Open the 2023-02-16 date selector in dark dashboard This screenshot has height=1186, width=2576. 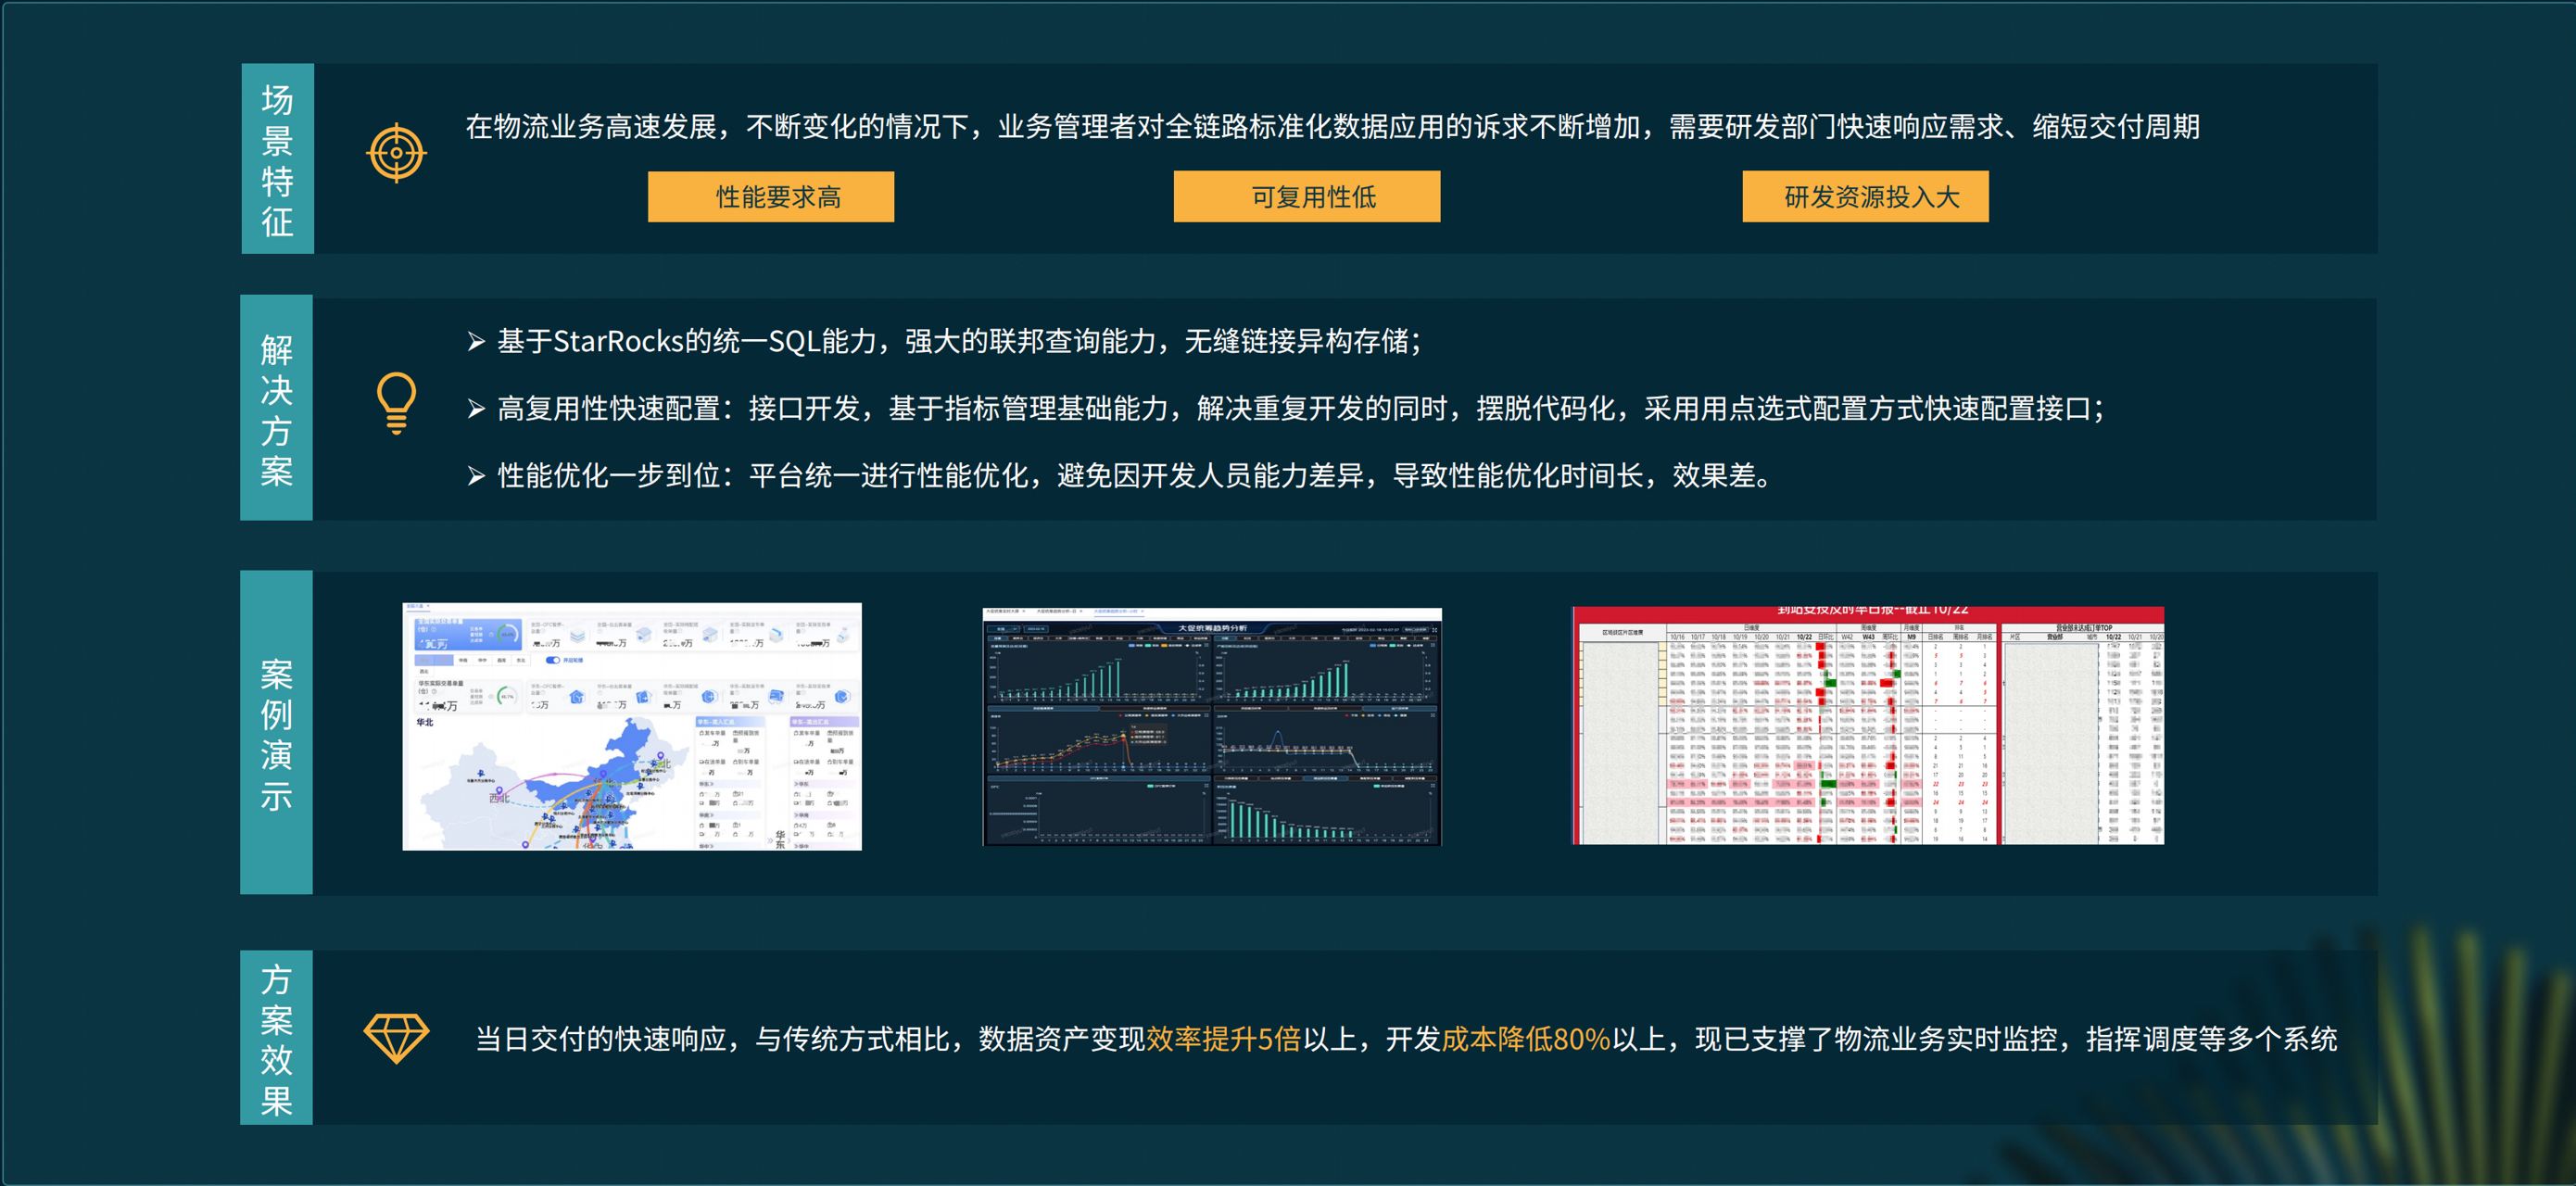1037,630
